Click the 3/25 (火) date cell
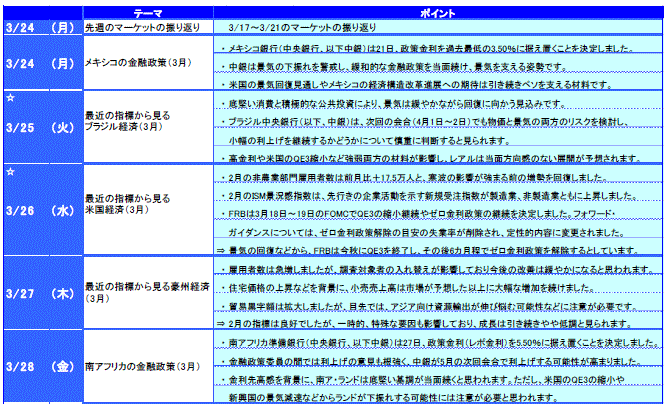The image size is (668, 414). tap(41, 130)
